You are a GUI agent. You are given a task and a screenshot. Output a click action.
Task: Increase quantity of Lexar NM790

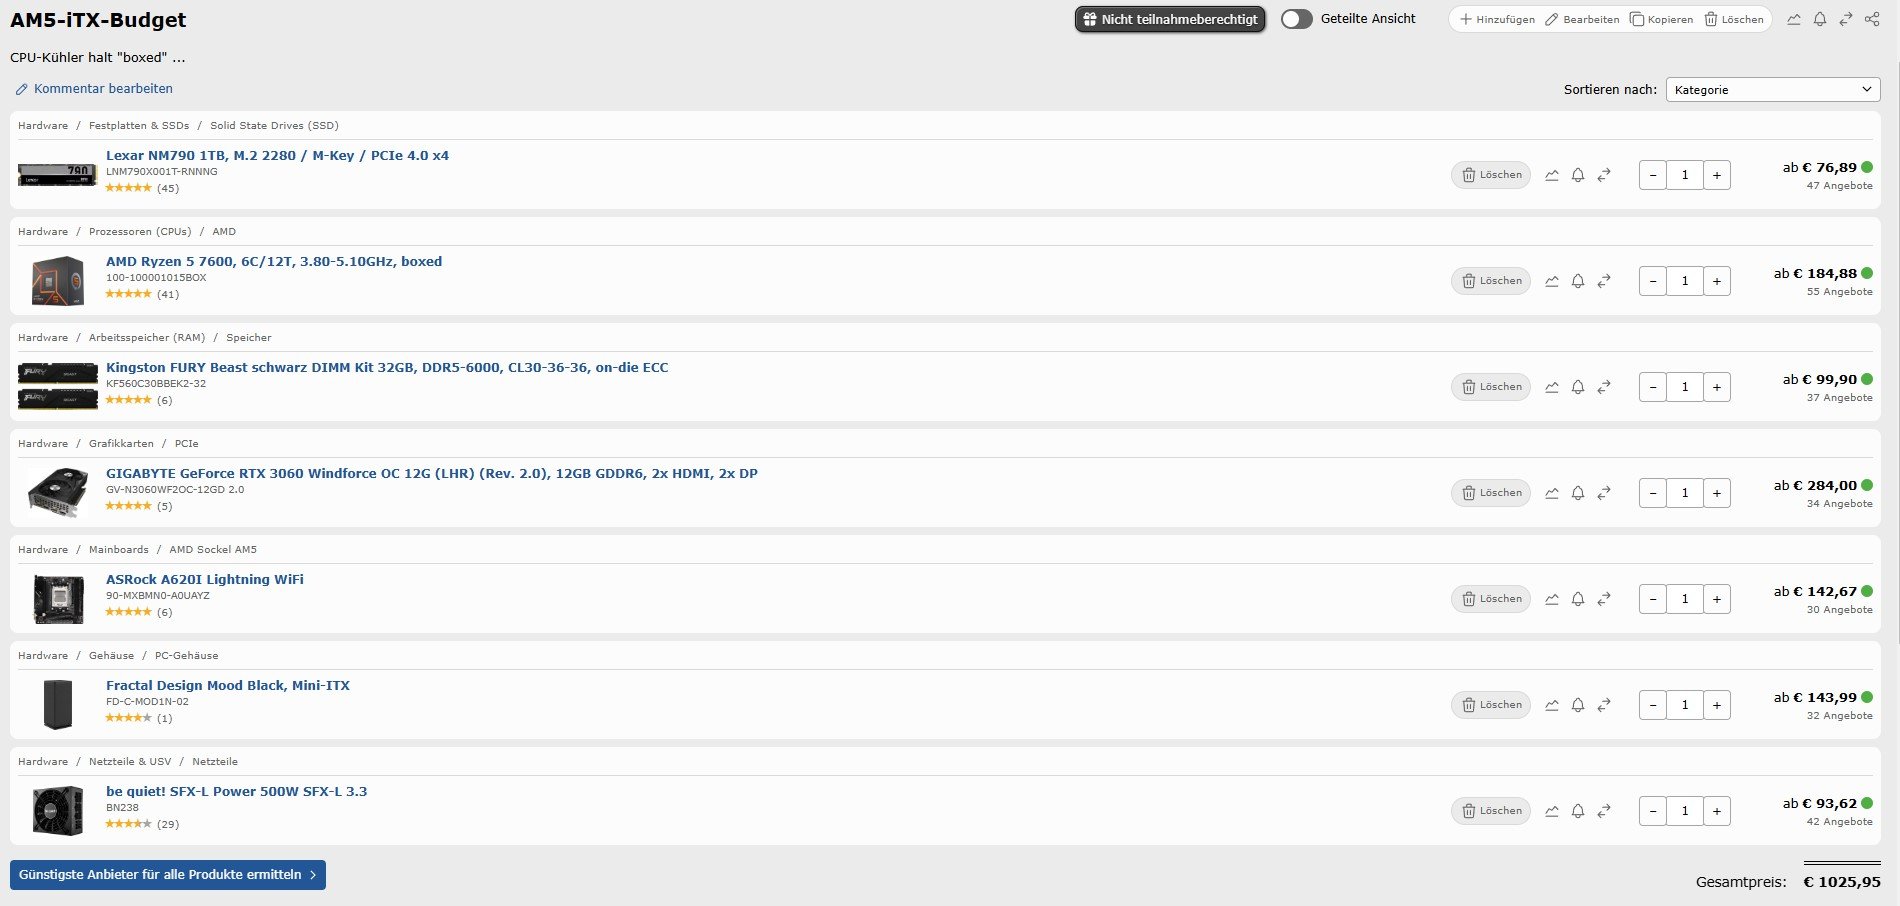point(1717,175)
